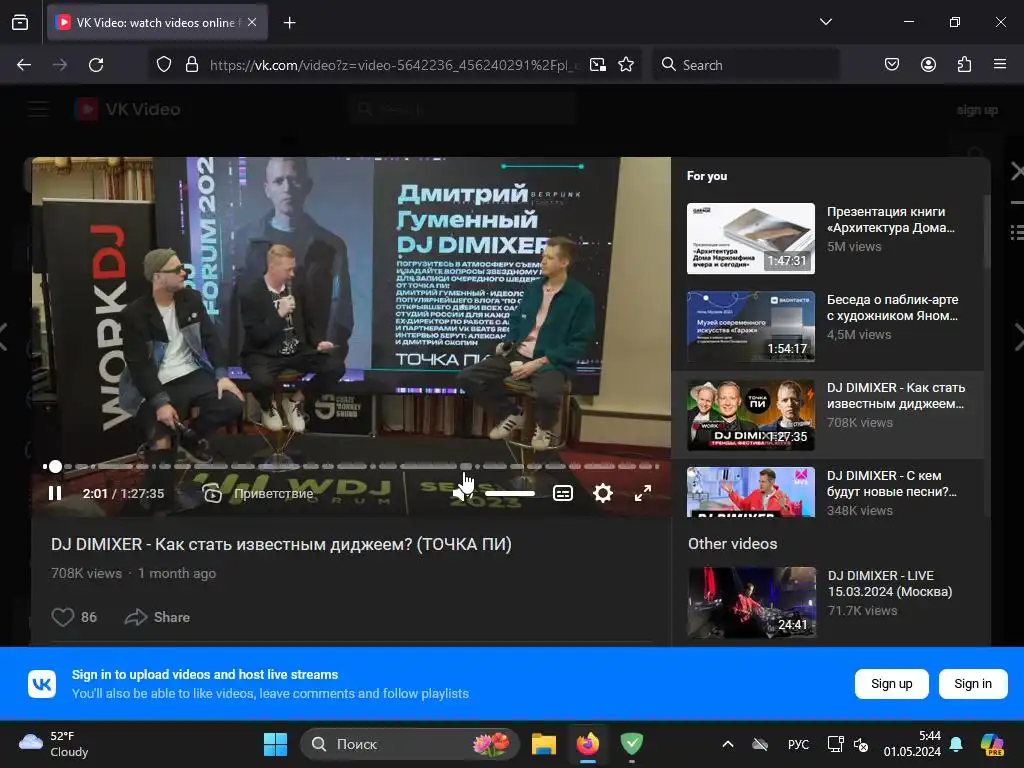Image resolution: width=1024 pixels, height=768 pixels.
Task: Click the address bar URL
Action: point(394,65)
